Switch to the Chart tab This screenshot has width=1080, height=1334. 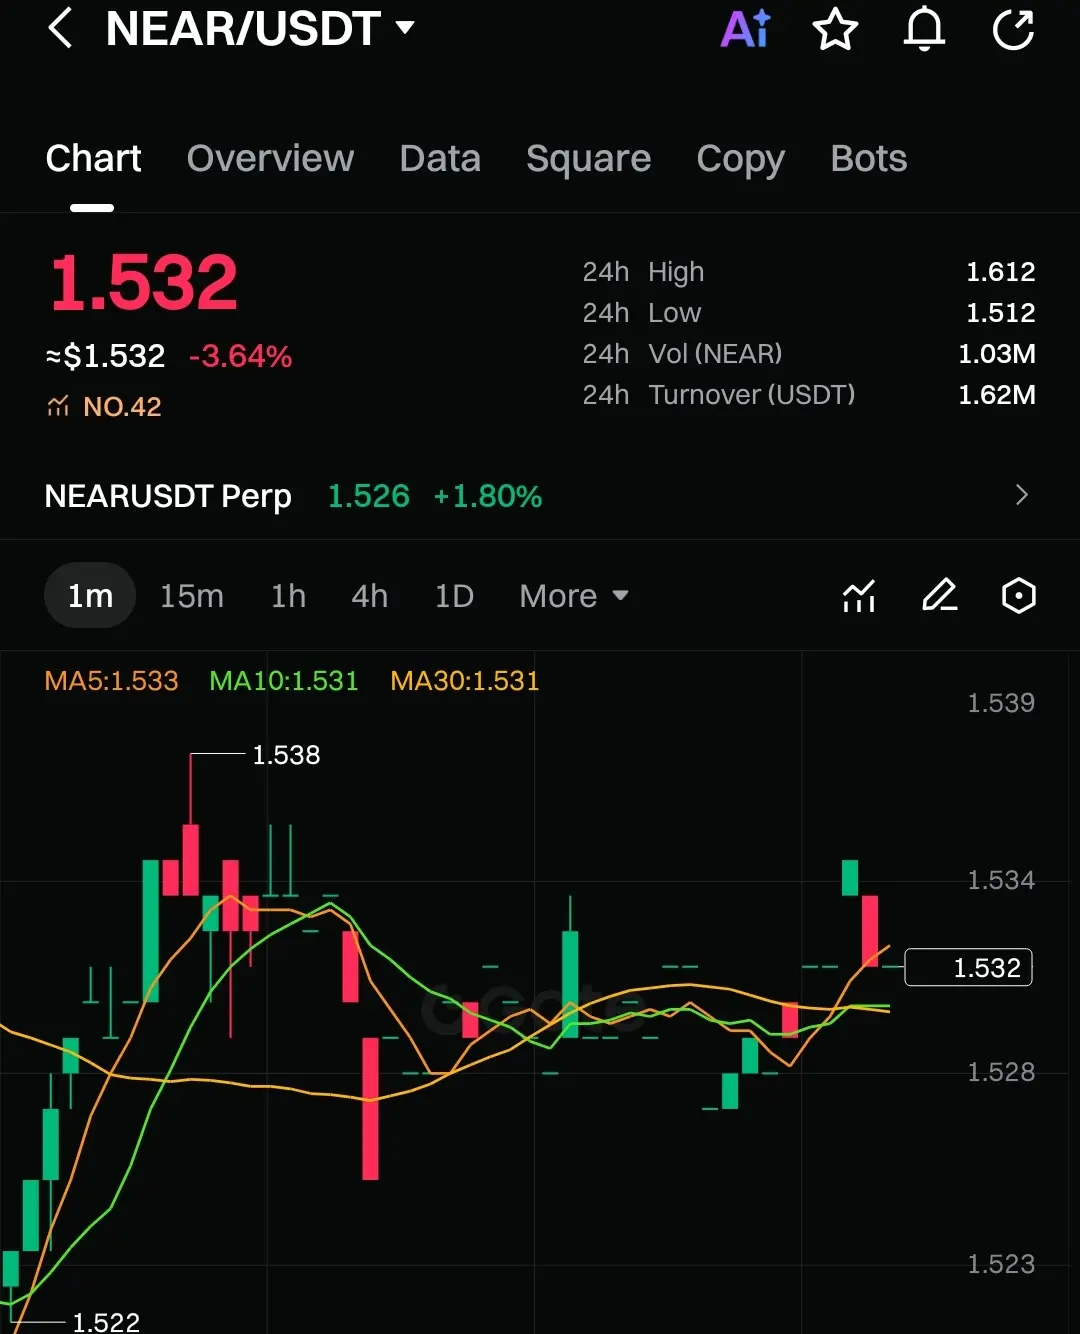93,159
